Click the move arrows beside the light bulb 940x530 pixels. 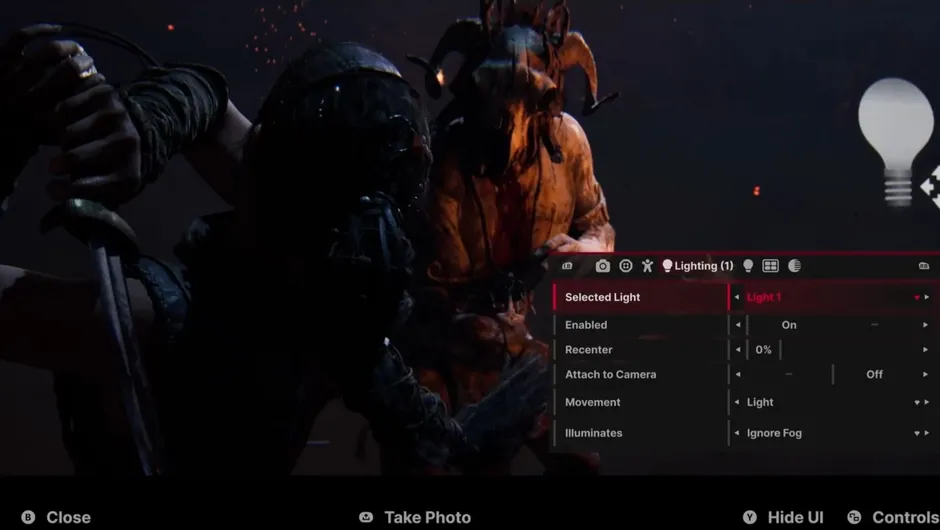point(930,185)
